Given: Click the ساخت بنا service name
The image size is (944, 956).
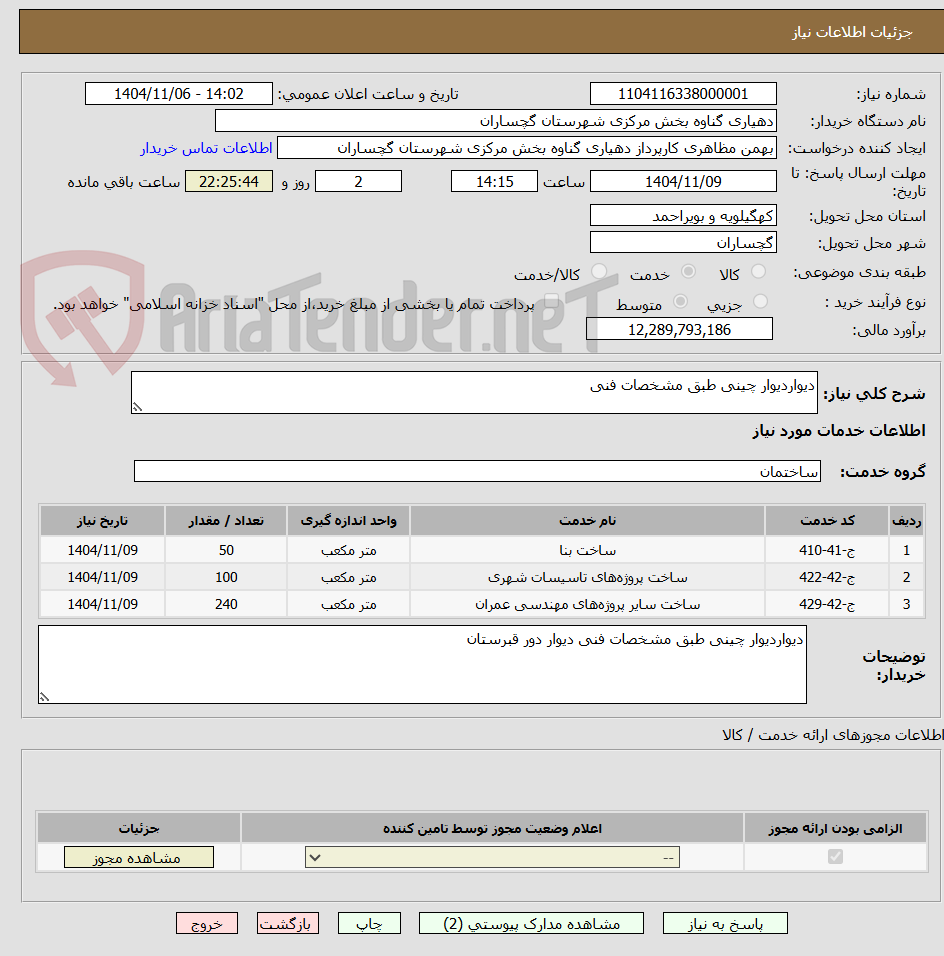Looking at the screenshot, I should 587,550.
